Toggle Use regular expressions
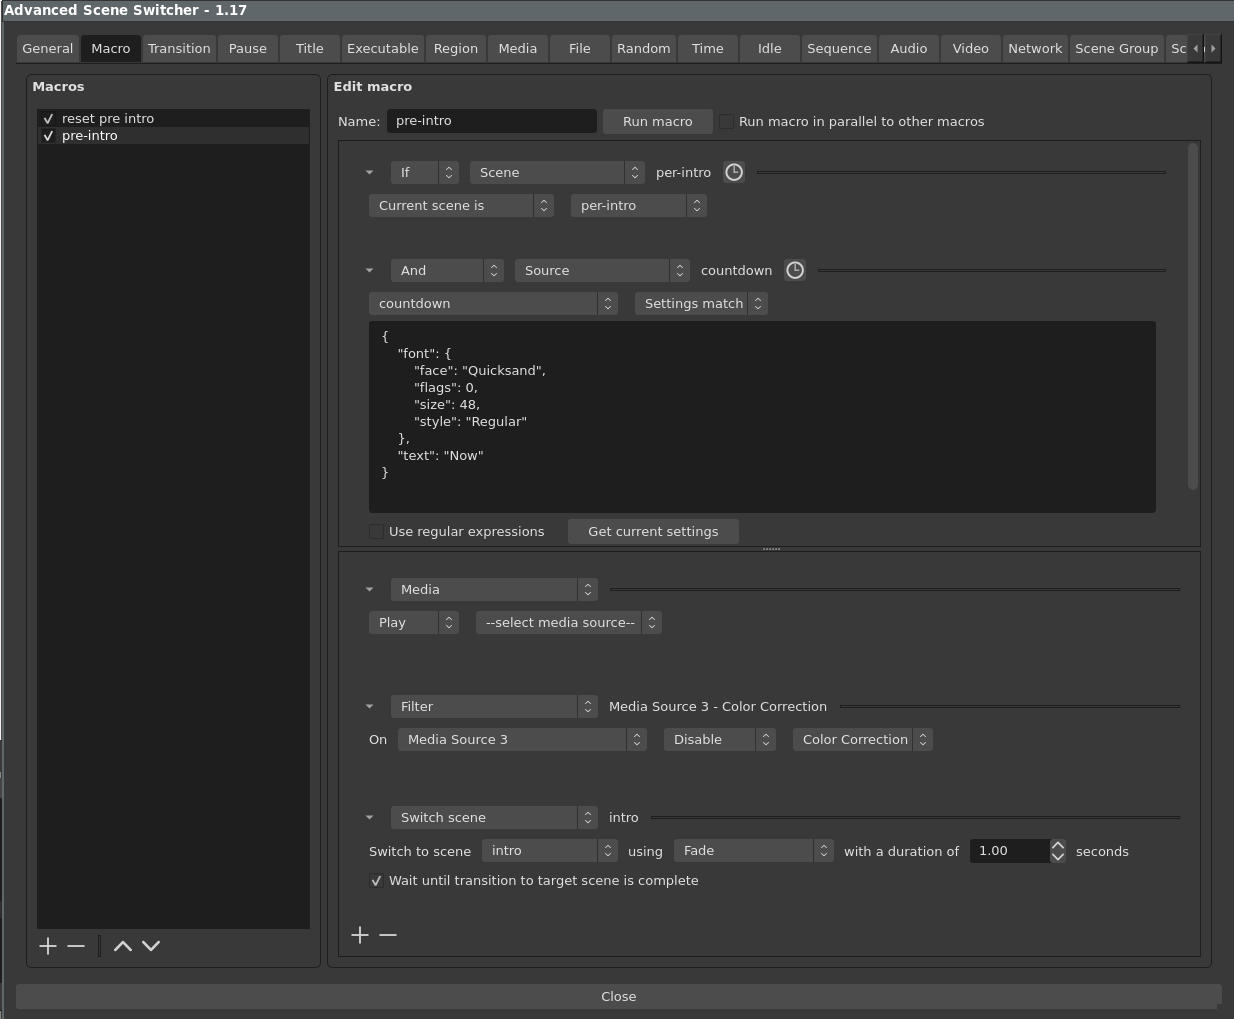This screenshot has height=1019, width=1234. pyautogui.click(x=376, y=531)
